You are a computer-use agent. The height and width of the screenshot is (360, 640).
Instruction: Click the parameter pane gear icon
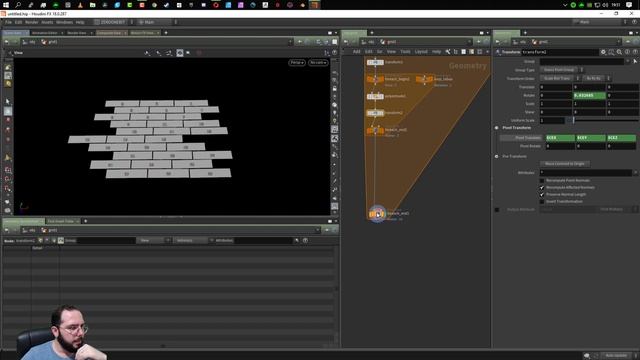[x=603, y=52]
